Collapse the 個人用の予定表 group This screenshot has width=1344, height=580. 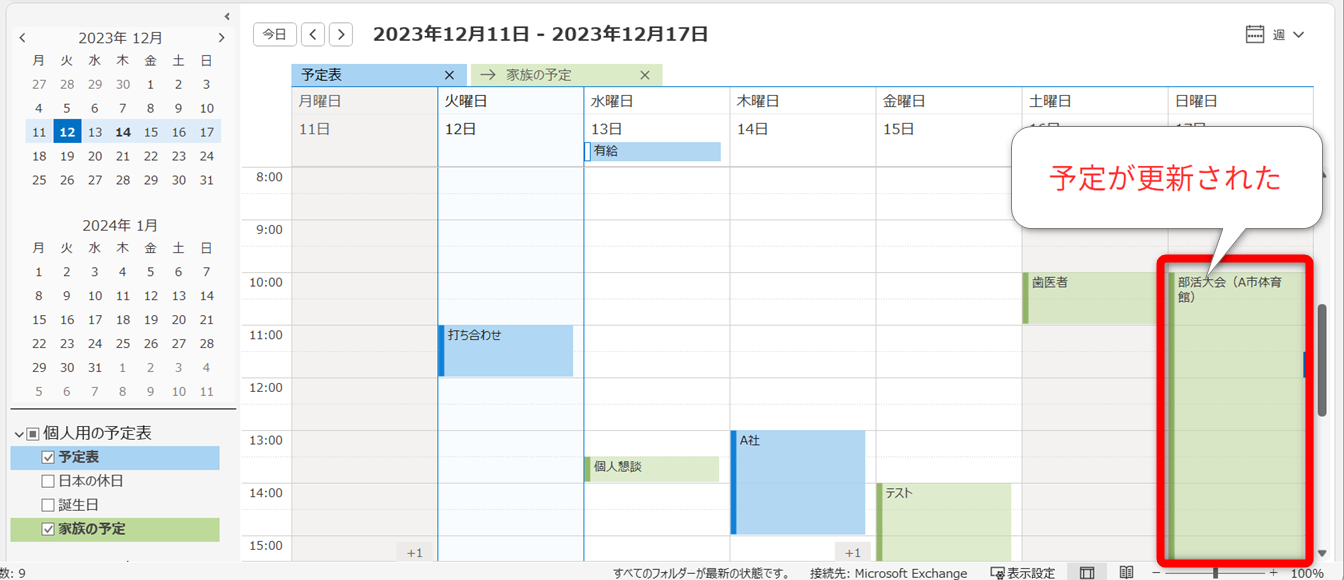click(19, 434)
